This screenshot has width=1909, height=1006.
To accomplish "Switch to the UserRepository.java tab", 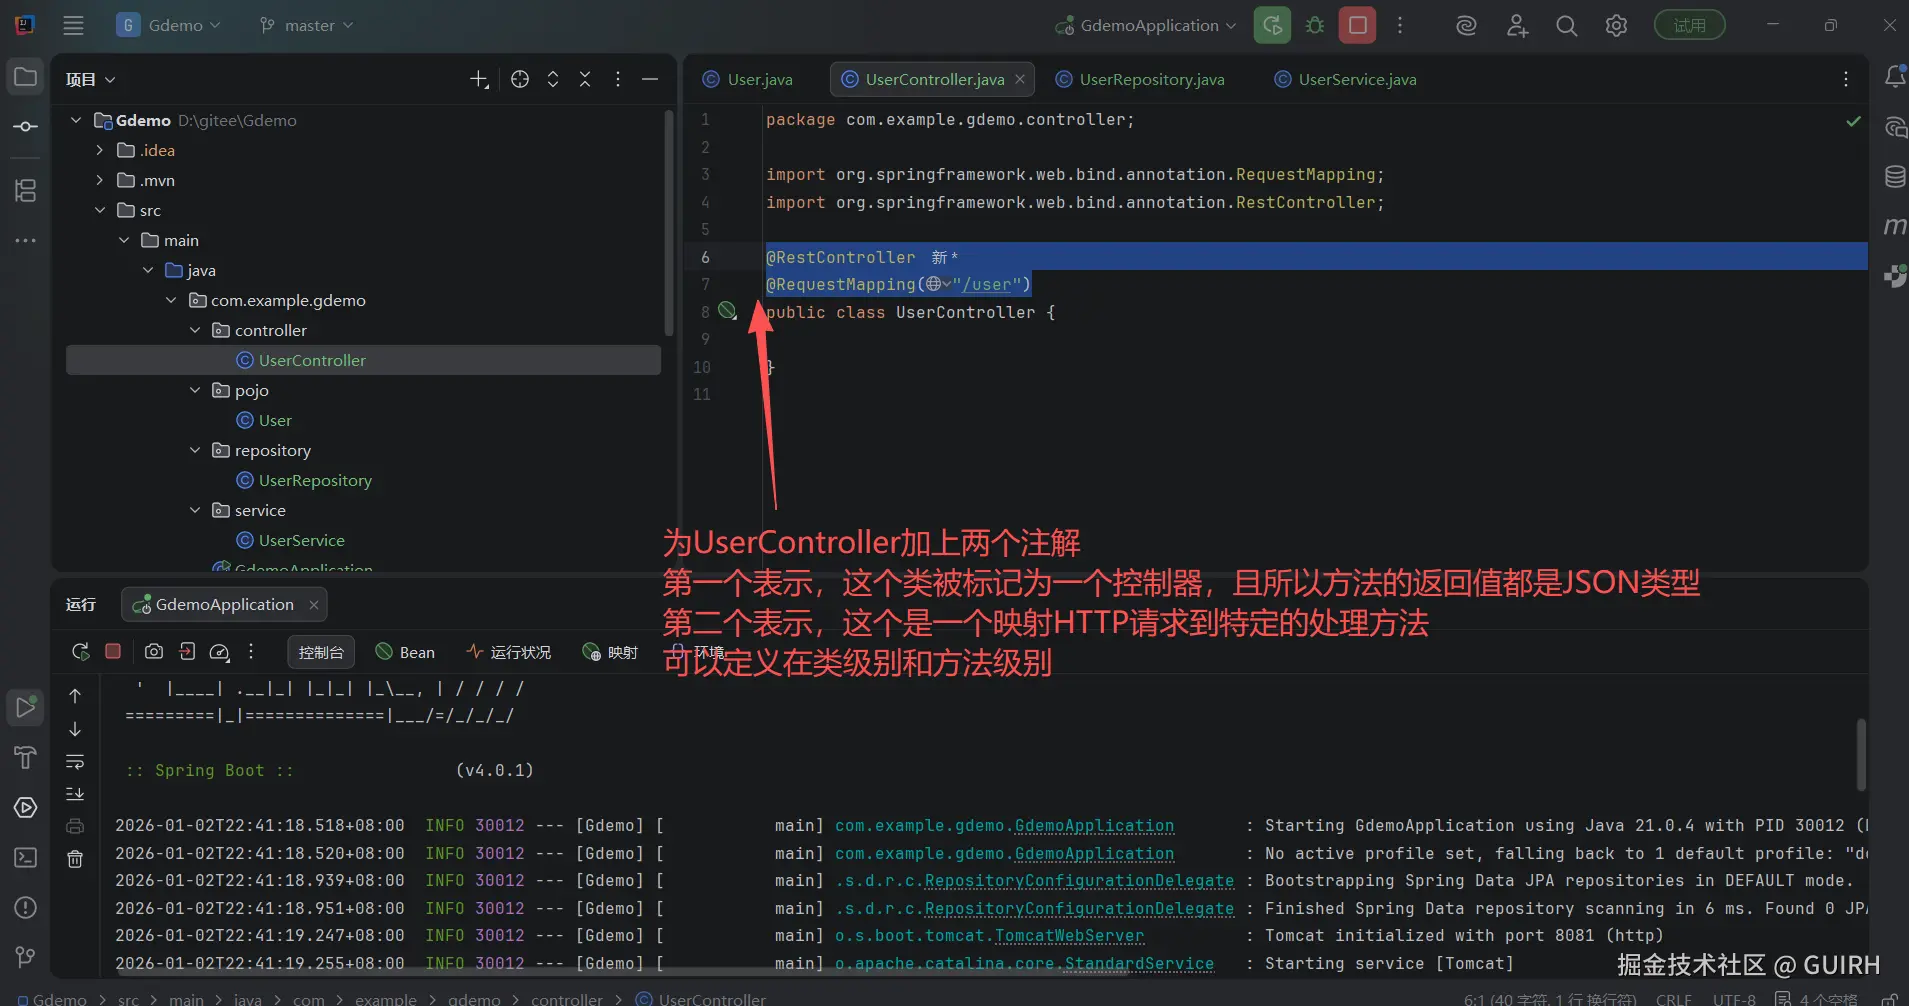I will point(1141,79).
